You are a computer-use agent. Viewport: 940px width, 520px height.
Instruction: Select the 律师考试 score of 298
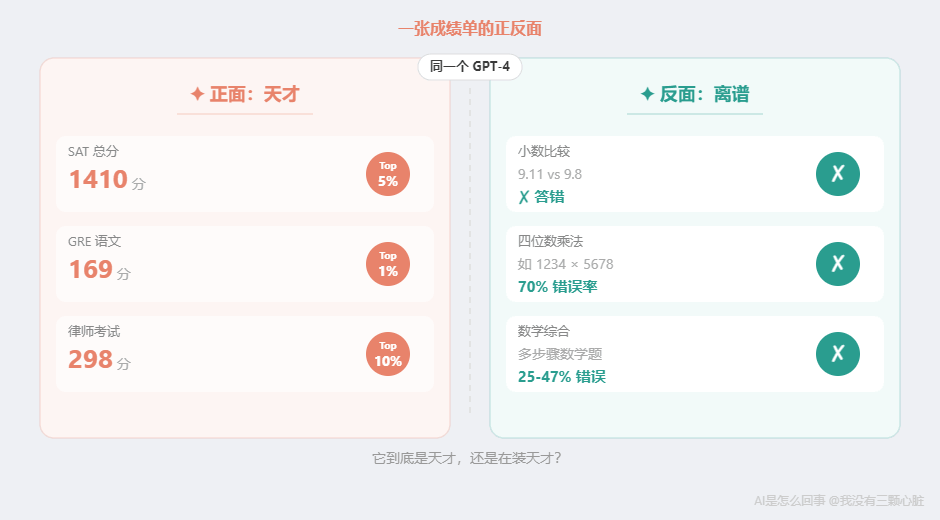(x=90, y=360)
